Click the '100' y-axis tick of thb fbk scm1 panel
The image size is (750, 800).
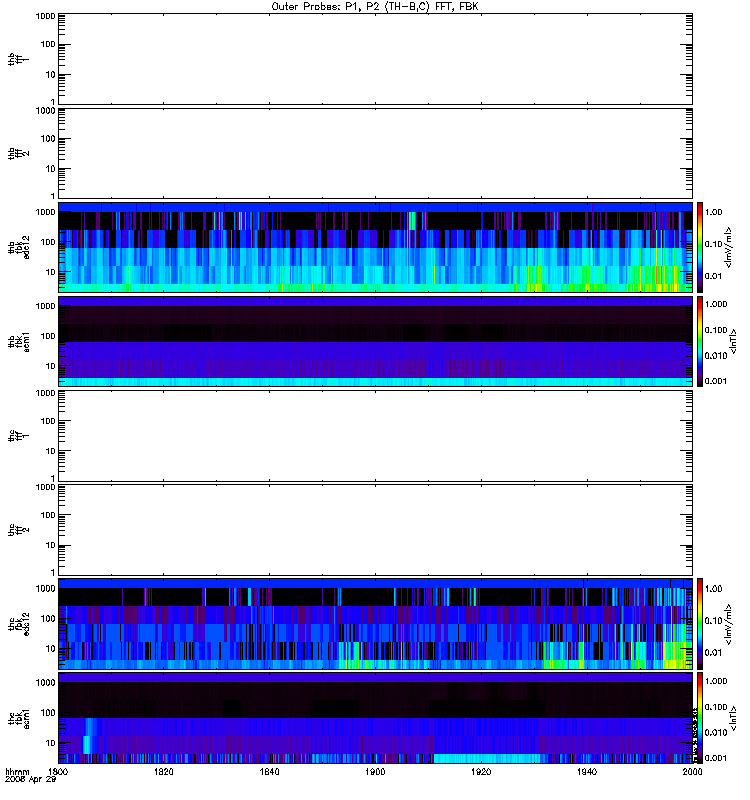pyautogui.click(x=48, y=336)
